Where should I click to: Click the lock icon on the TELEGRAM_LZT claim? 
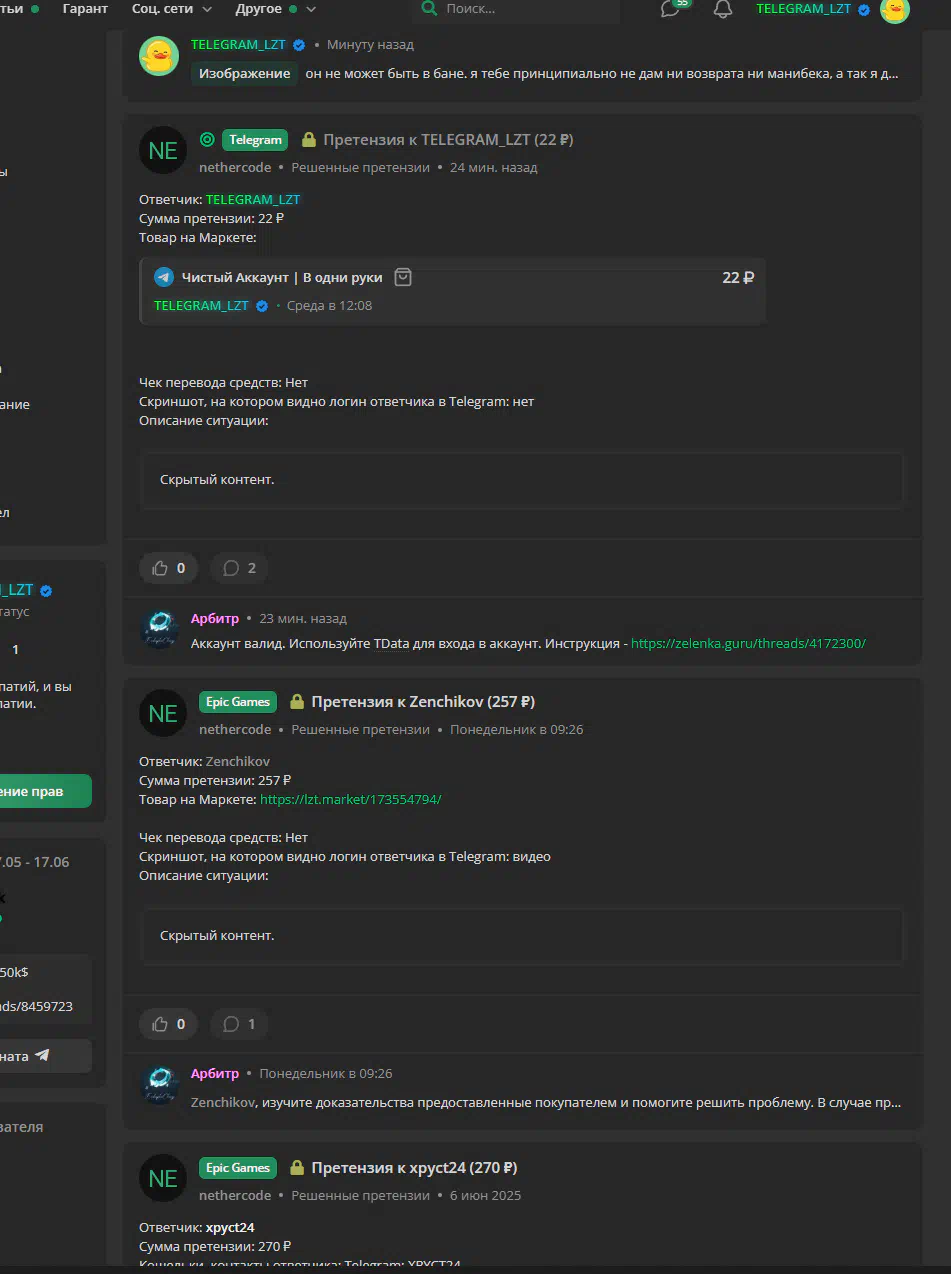coord(309,140)
